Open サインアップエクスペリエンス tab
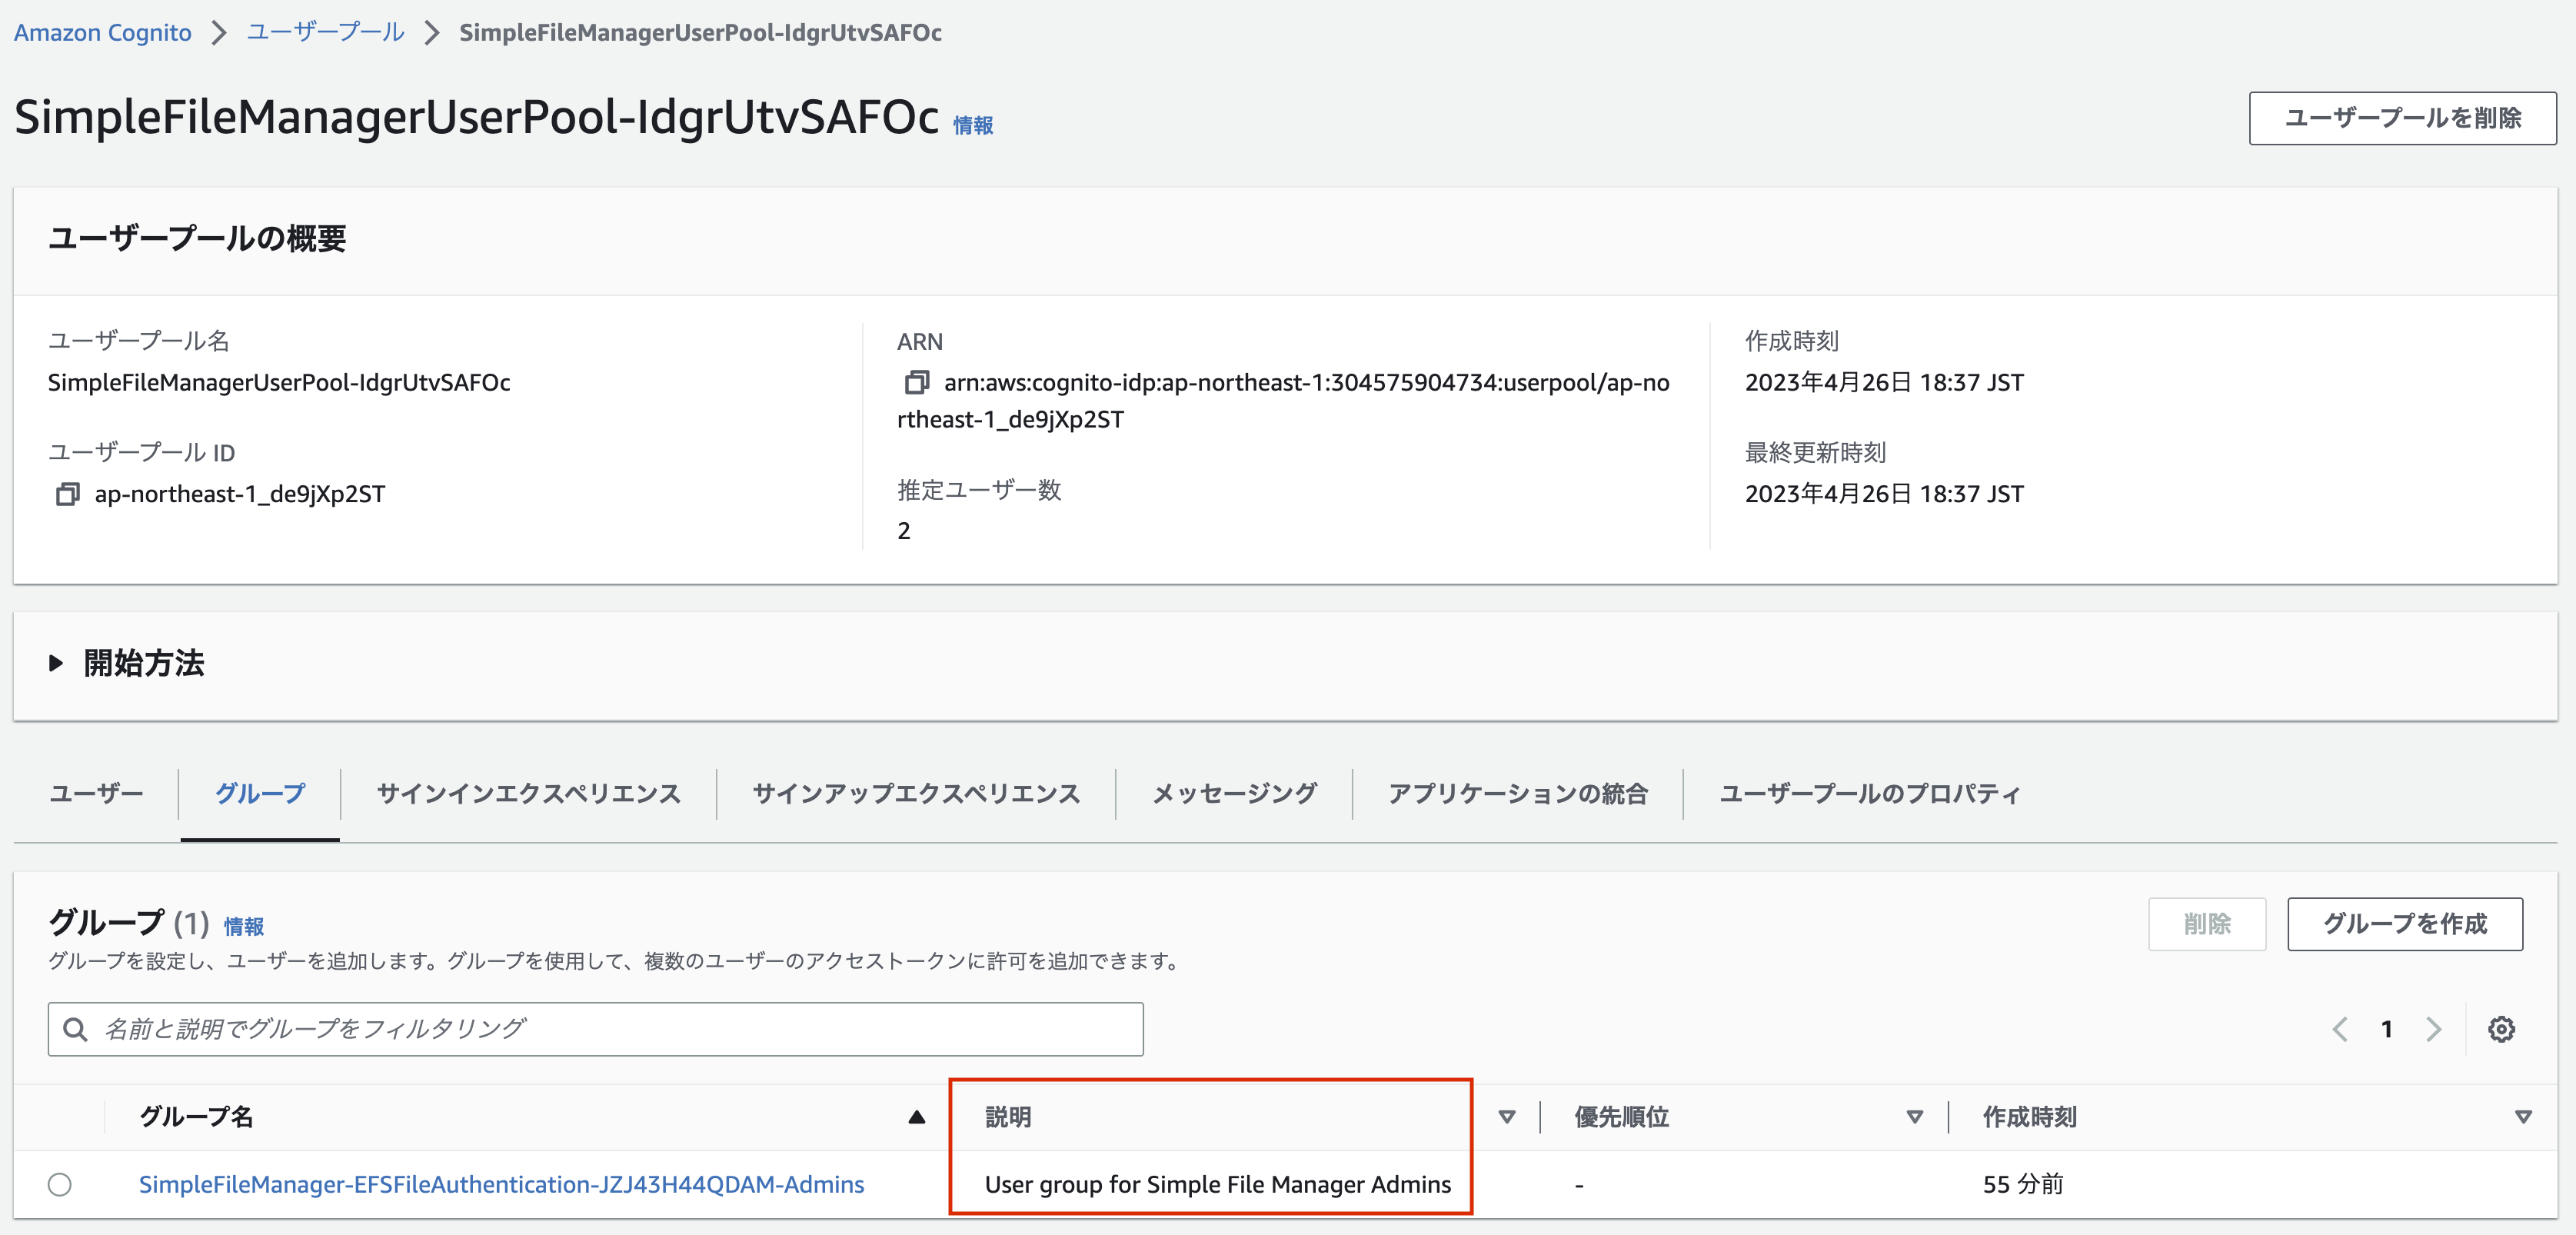 point(916,794)
